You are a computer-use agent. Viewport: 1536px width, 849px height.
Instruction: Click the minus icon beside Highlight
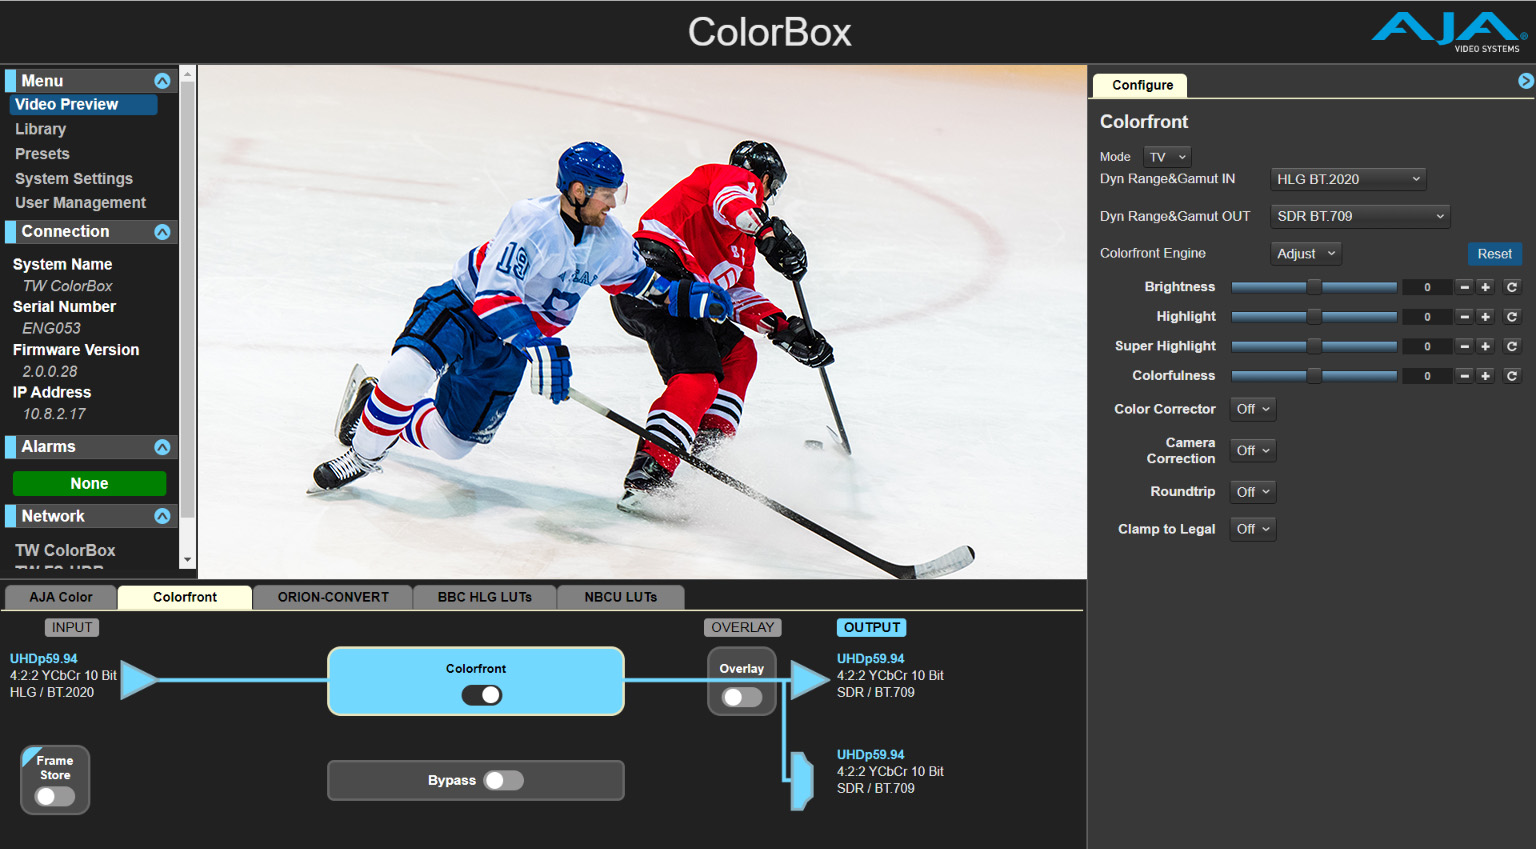coord(1464,316)
